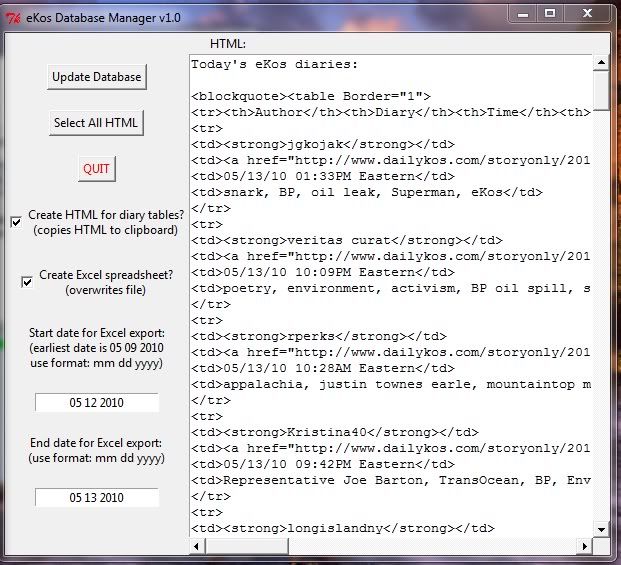Click the "HTML:" label above the text box
Viewport: 621px width, 565px height.
pyautogui.click(x=228, y=44)
